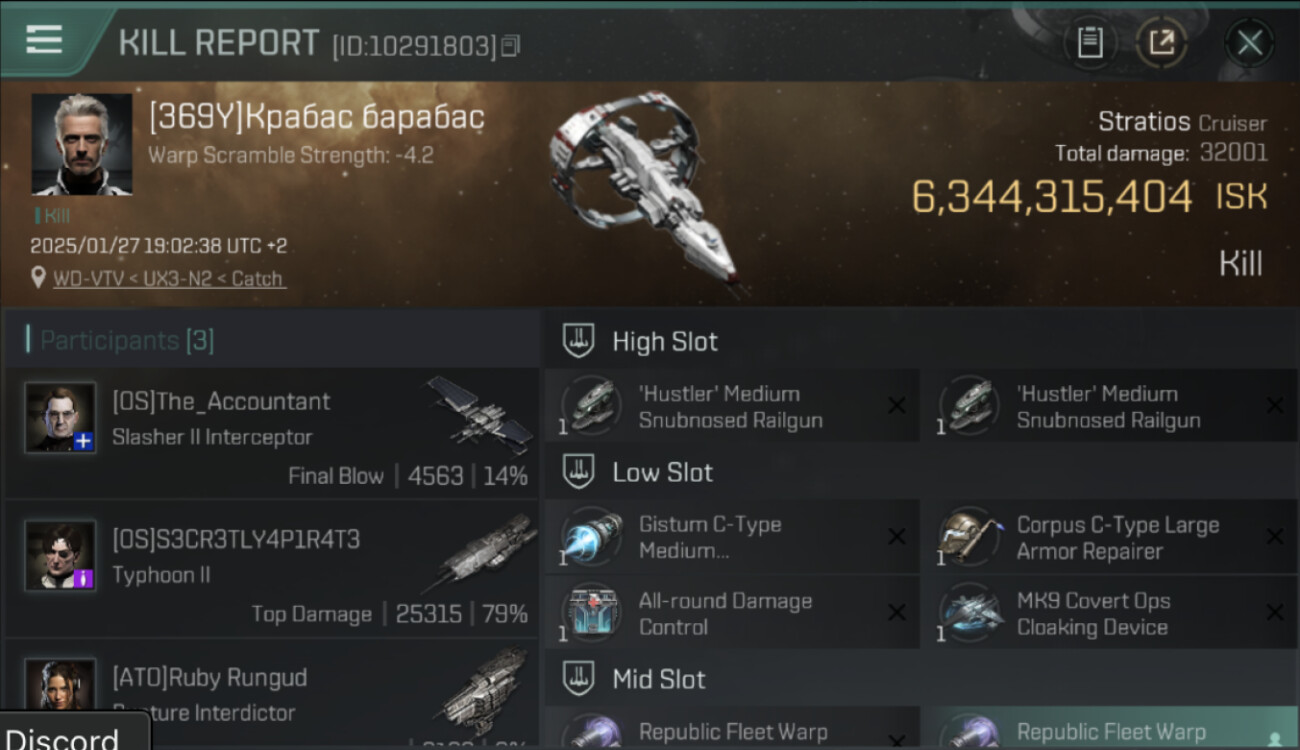This screenshot has height=750, width=1300.
Task: Select Corpus C-Type Large Armor Repairer
Action: (x=1108, y=537)
